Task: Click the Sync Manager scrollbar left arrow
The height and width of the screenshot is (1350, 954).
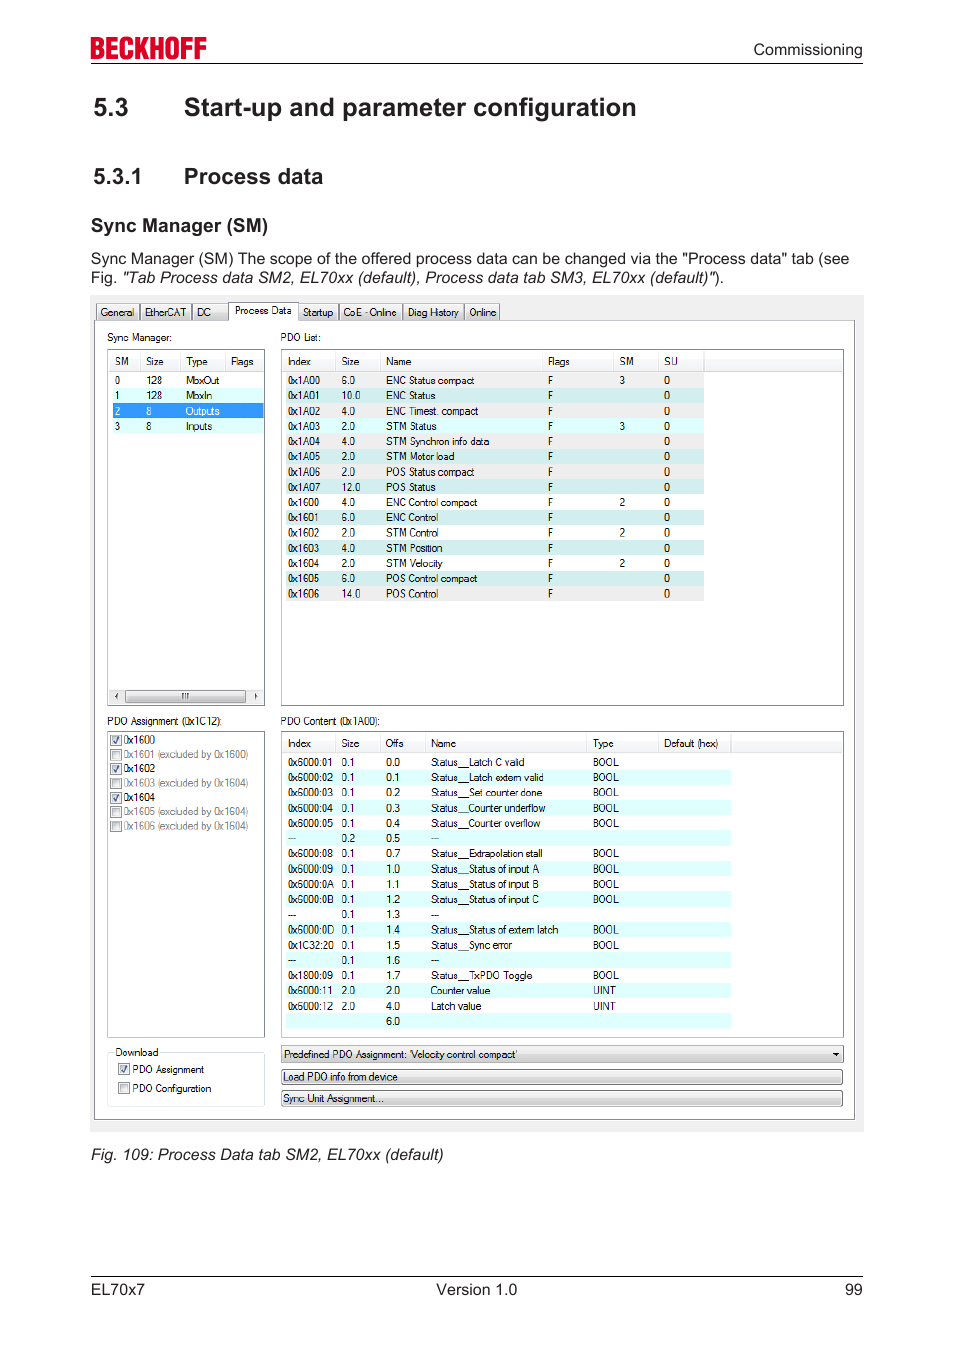Action: 116,696
